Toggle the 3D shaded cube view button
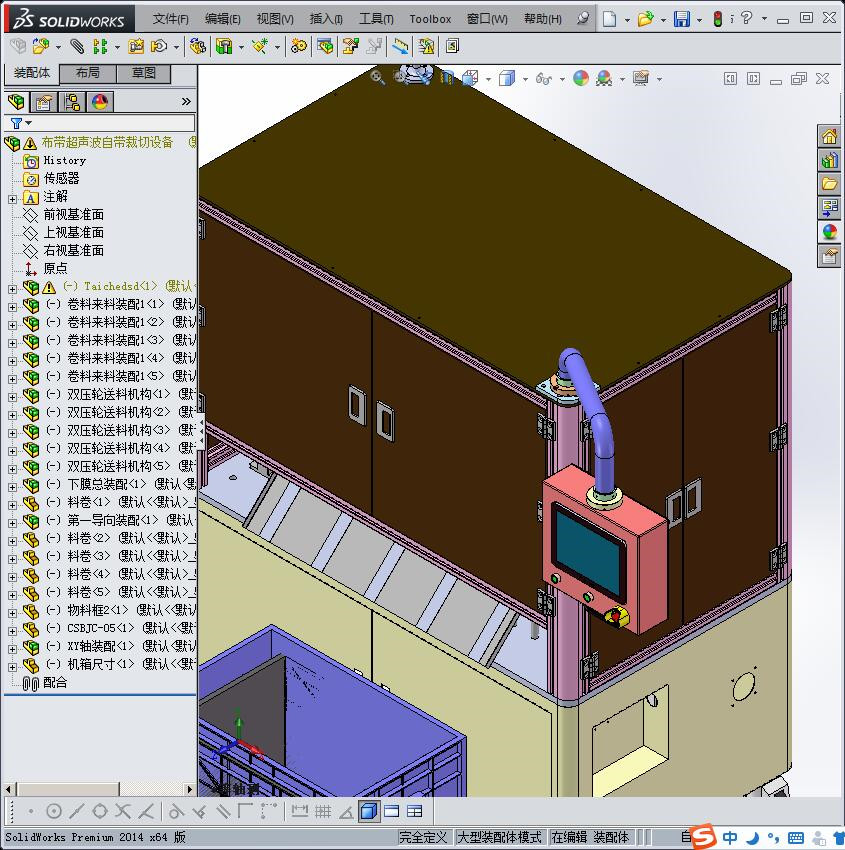 tap(369, 812)
